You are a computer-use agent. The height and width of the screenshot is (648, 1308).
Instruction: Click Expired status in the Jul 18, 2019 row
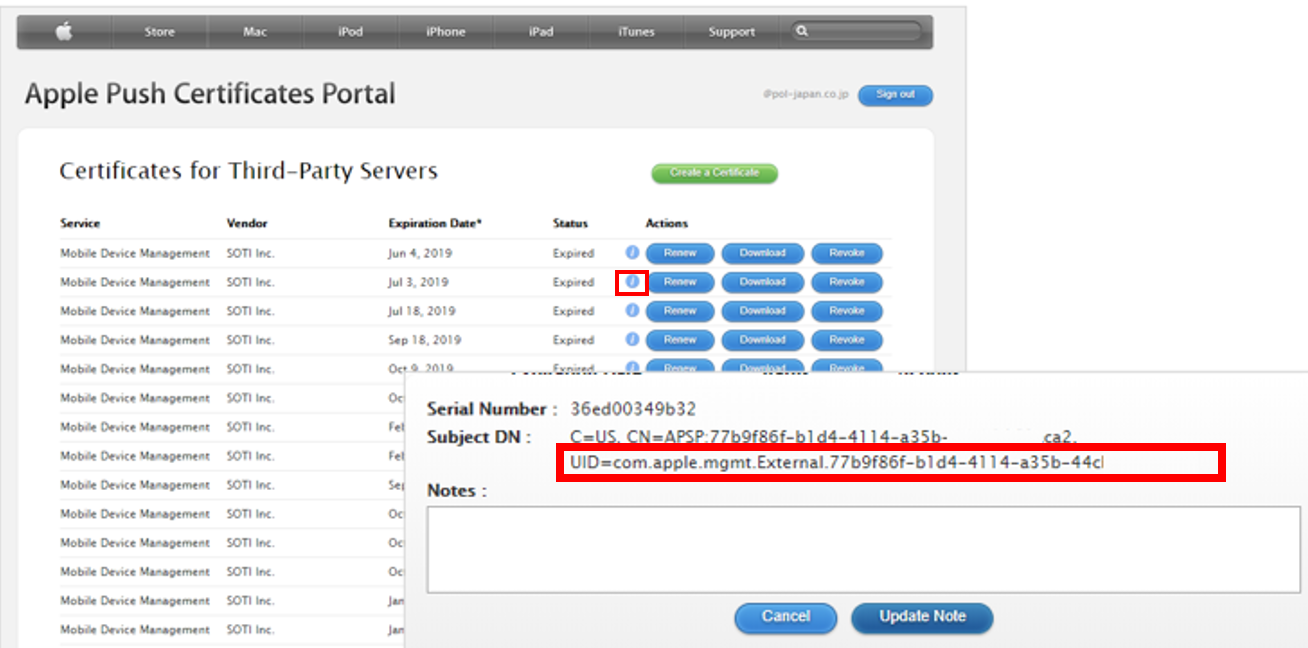click(x=573, y=311)
